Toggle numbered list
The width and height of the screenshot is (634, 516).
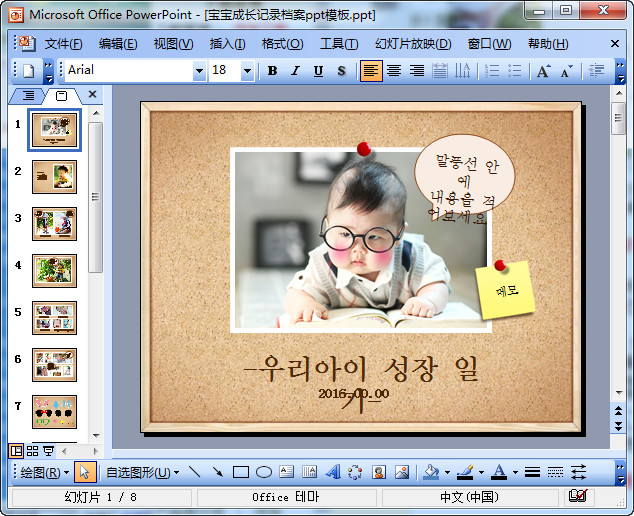click(492, 71)
